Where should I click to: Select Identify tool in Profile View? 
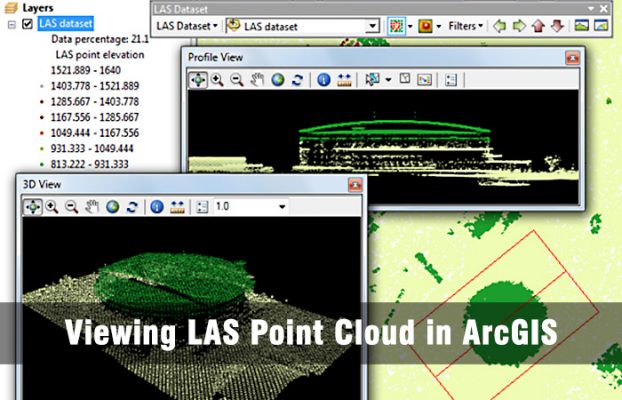coord(324,80)
